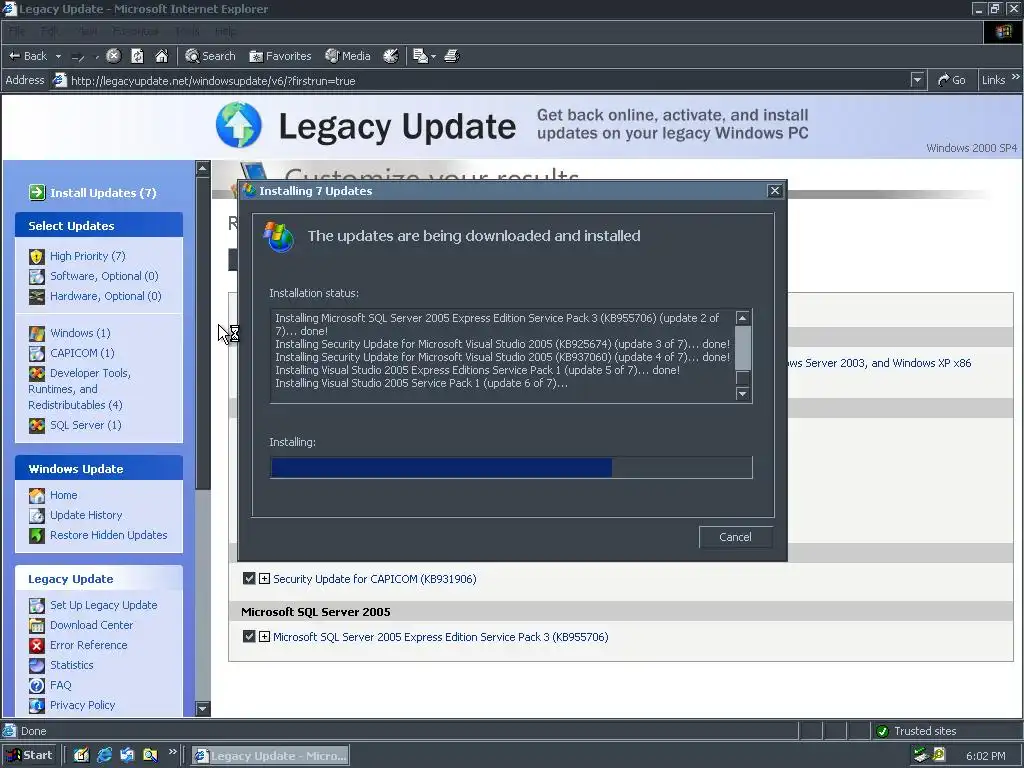
Task: Uncheck Security Update for CAPICOM checkbox
Action: pyautogui.click(x=249, y=579)
